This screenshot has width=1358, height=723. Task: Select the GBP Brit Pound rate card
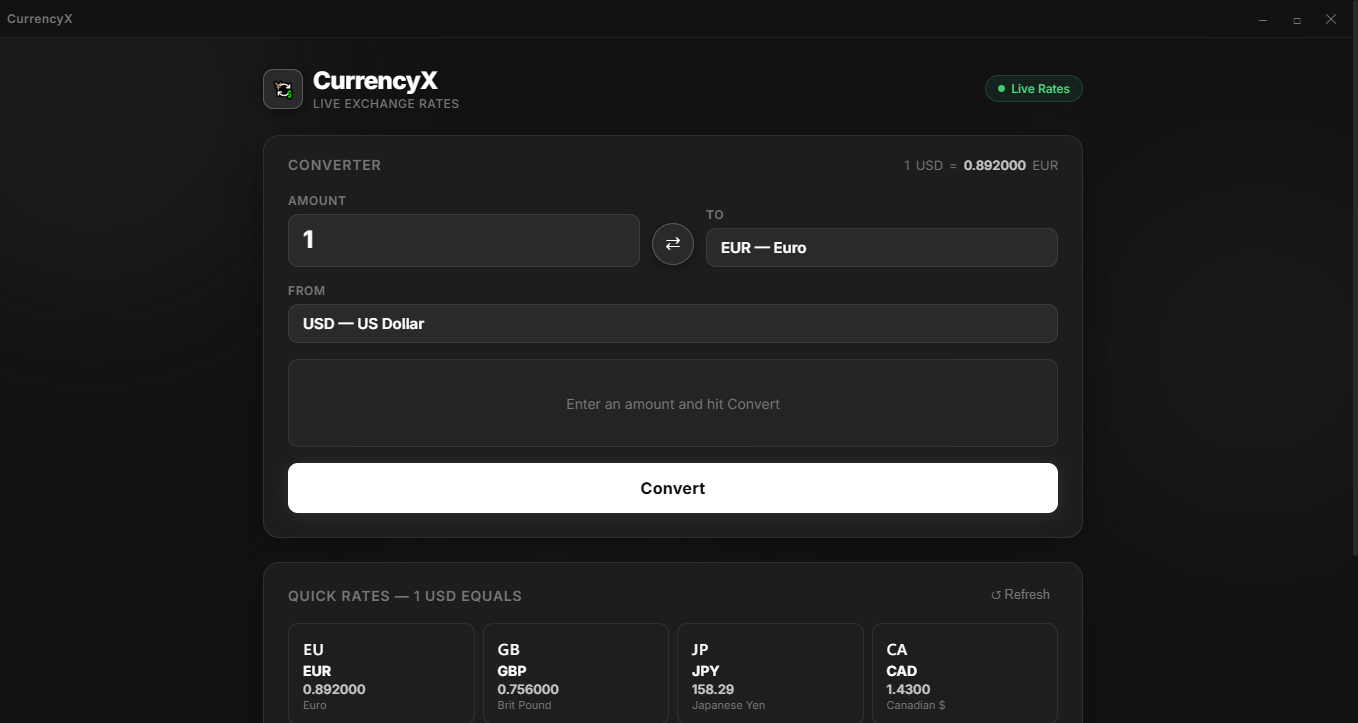click(576, 673)
